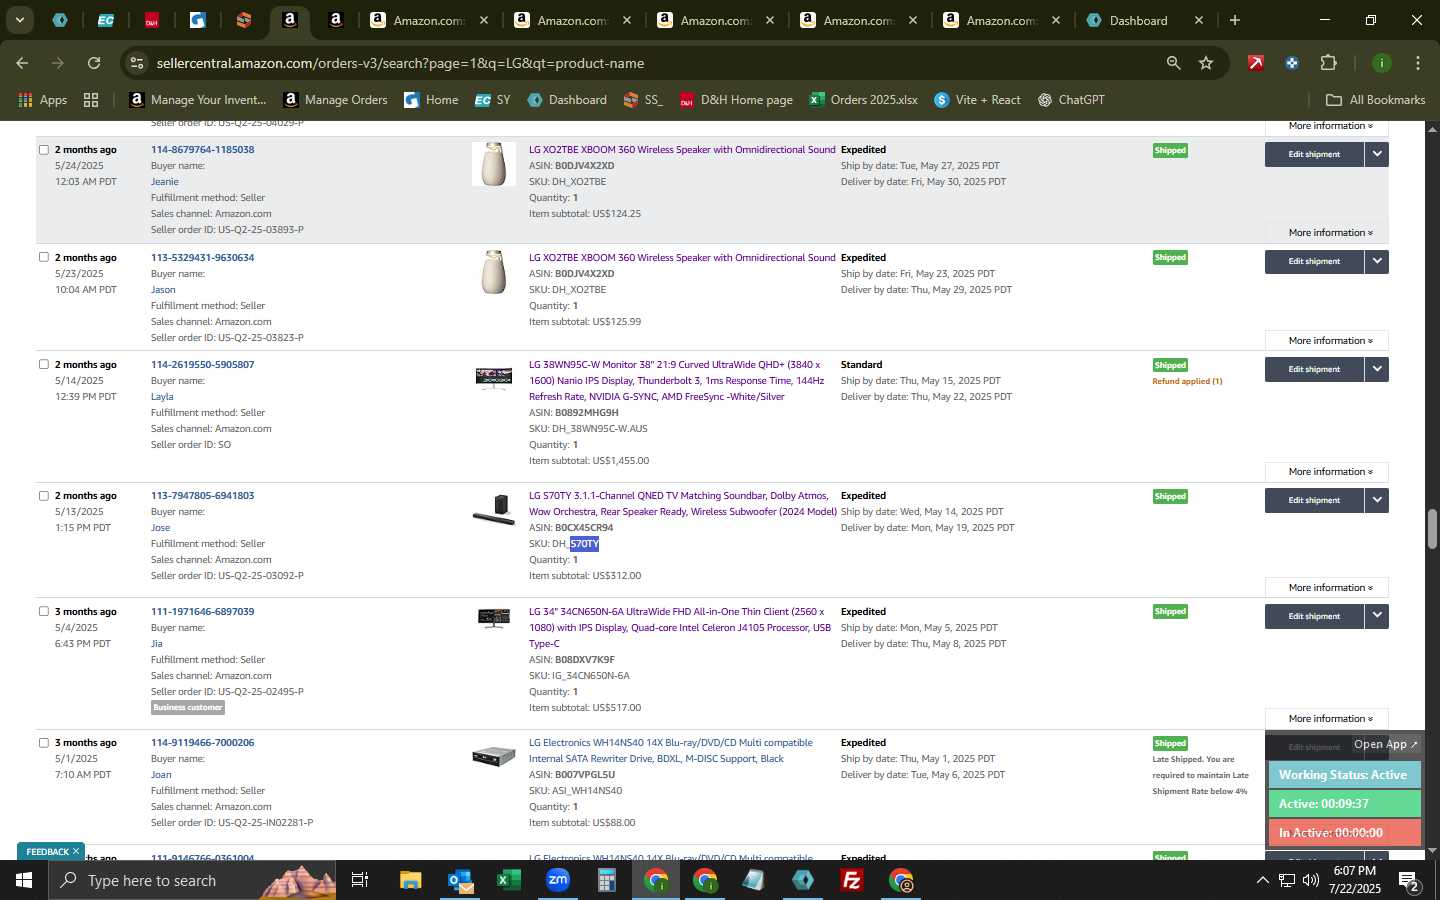
Task: Click the browser back arrow
Action: tap(22, 63)
